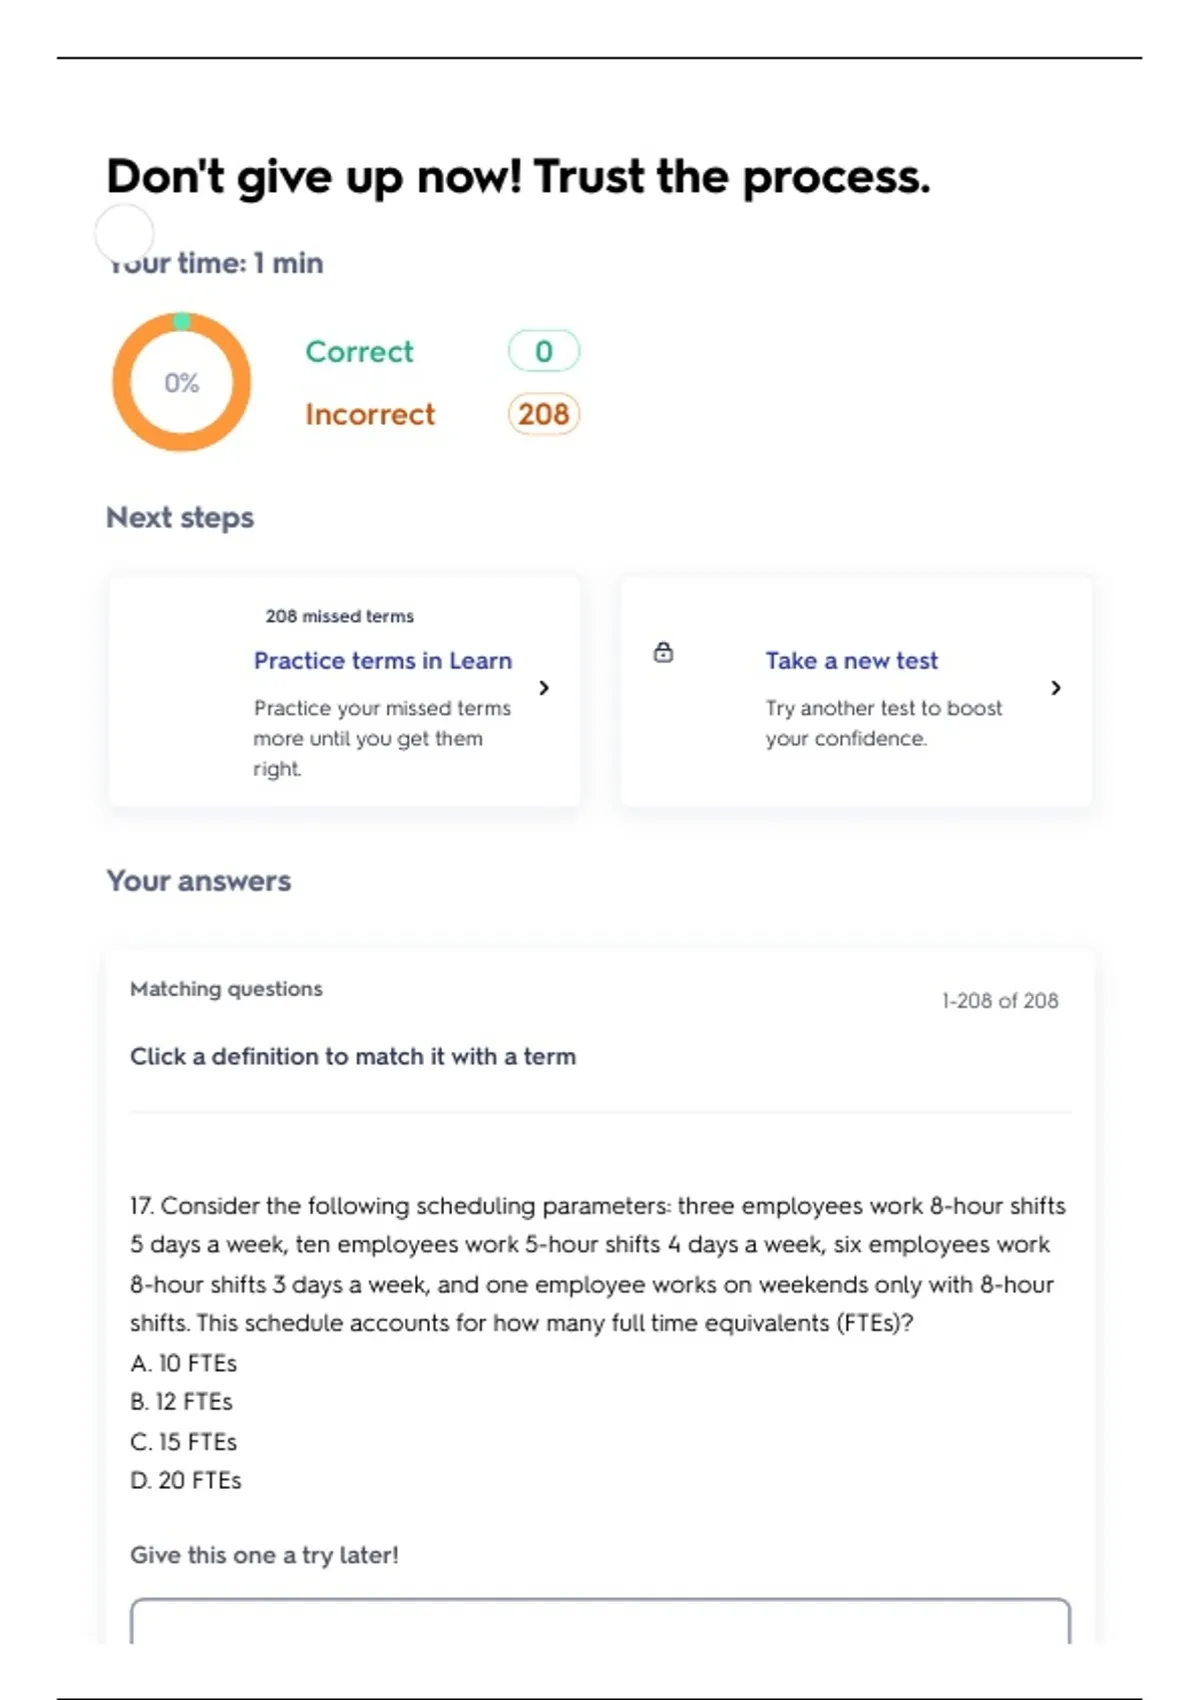This screenshot has height=1700, width=1200.
Task: Click the lock icon on the new test card
Action: [x=663, y=653]
